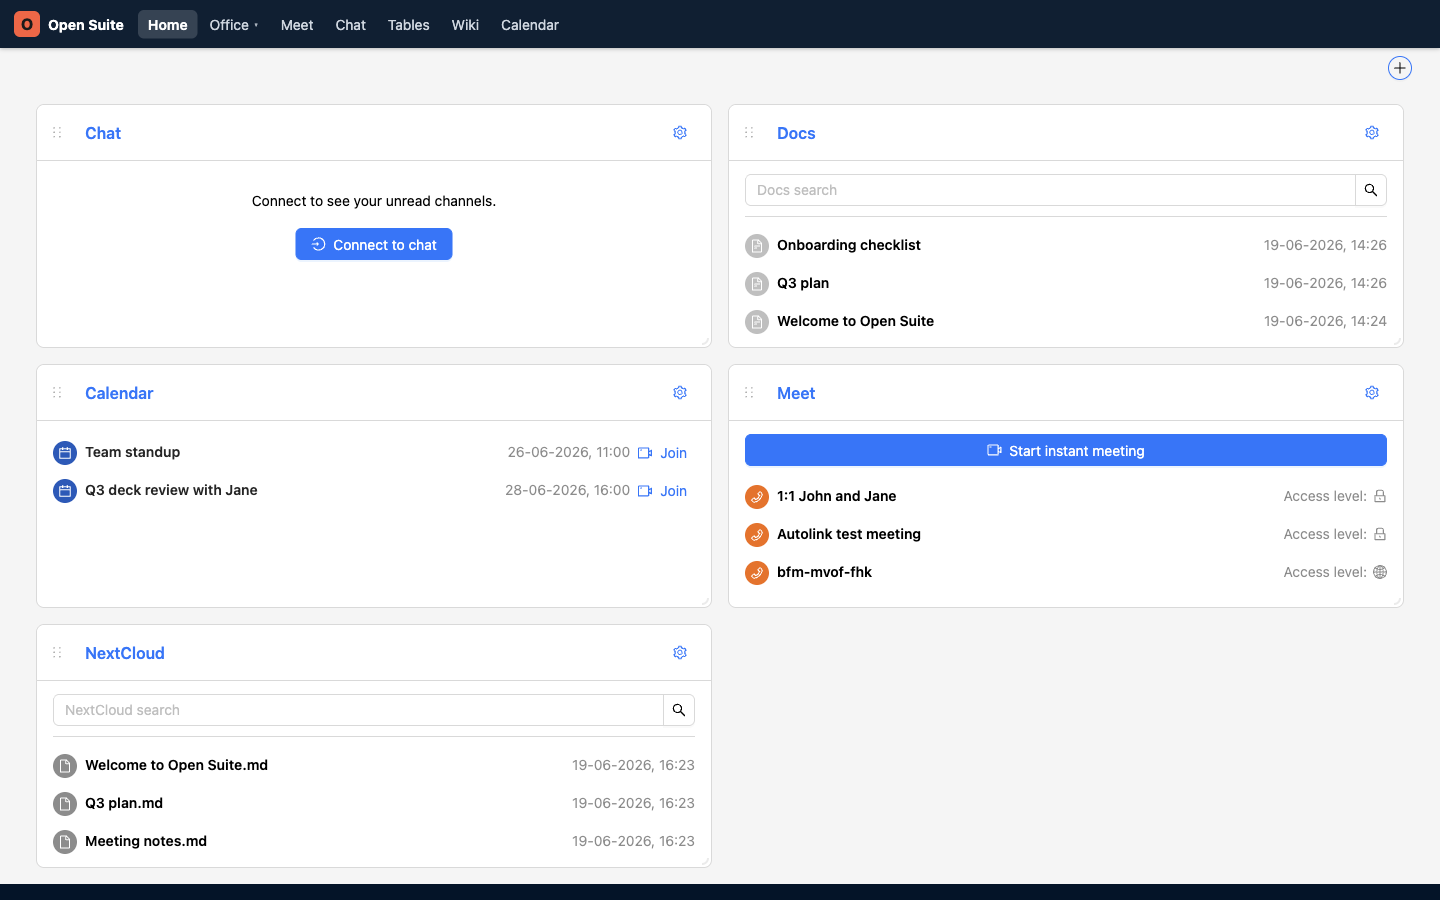Image resolution: width=1440 pixels, height=900 pixels.
Task: Open the 1:1 John and Jane room
Action: [836, 496]
